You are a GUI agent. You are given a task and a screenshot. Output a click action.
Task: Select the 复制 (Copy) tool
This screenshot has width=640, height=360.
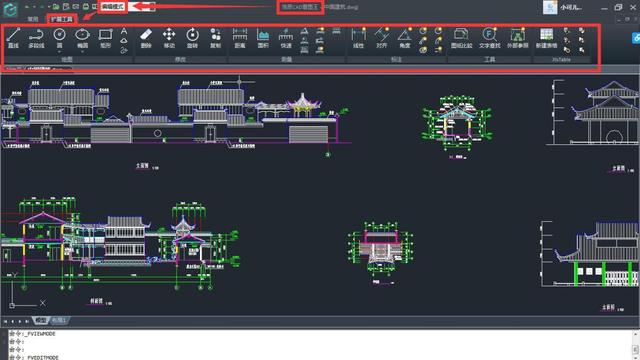pyautogui.click(x=216, y=38)
